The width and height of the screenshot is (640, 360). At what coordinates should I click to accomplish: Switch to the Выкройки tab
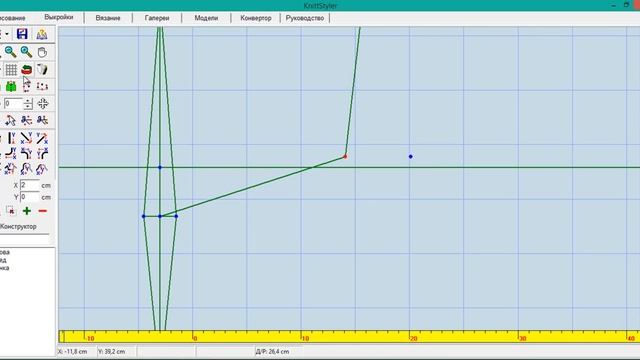[x=59, y=17]
